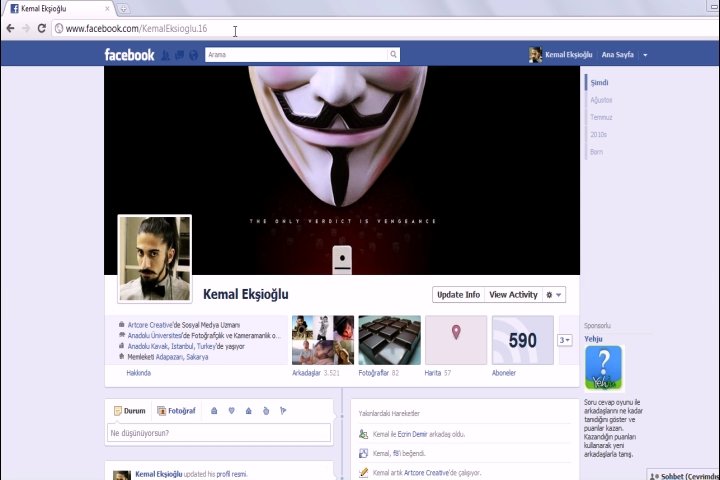
Task: Open Artcore Creative in recent activity
Action: [426, 473]
